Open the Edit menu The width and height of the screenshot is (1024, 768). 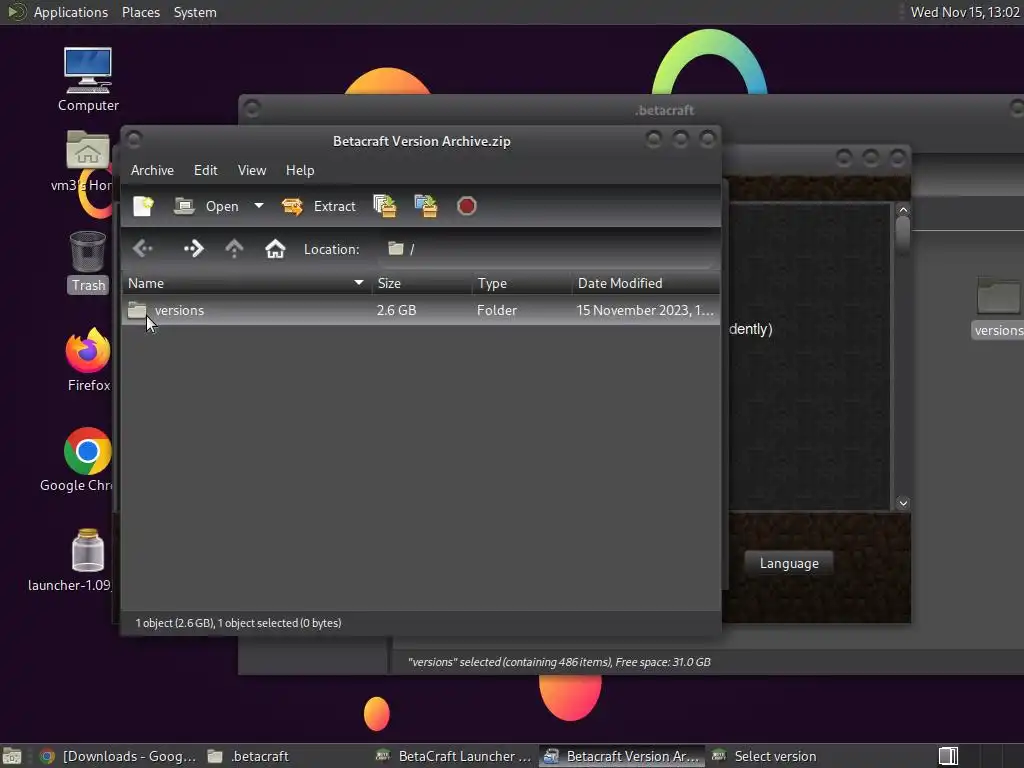click(x=206, y=170)
